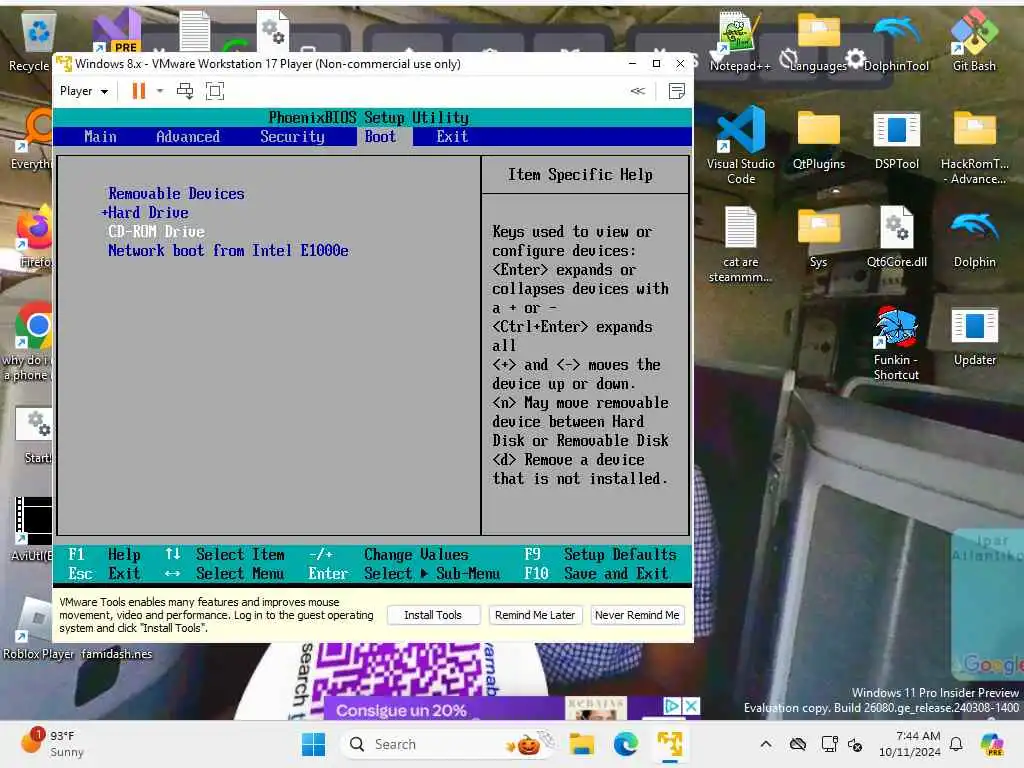
Task: Enter VMware full screen mode
Action: [215, 91]
